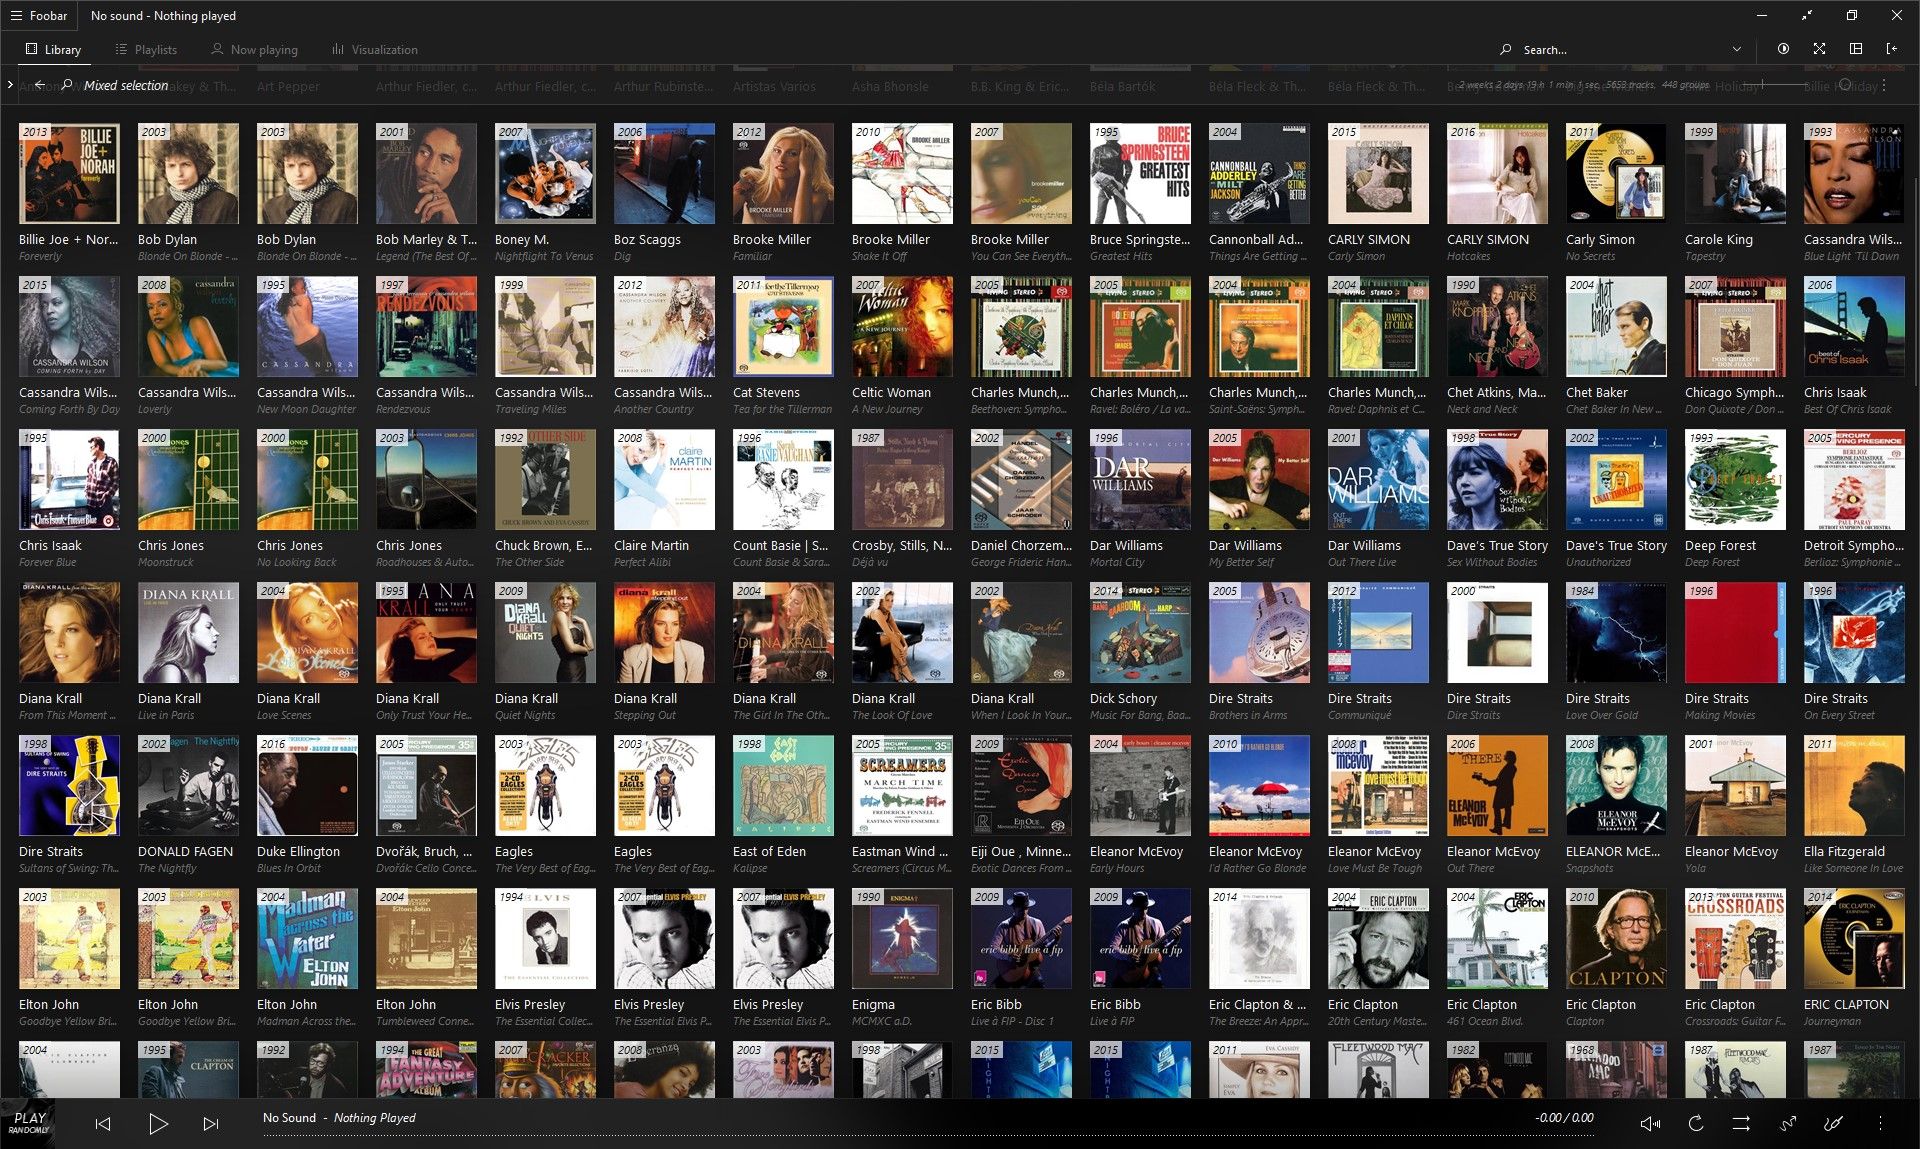Screen dimensions: 1920x1149
Task: Open Donald Fagen The Nightfly album
Action: [x=188, y=785]
